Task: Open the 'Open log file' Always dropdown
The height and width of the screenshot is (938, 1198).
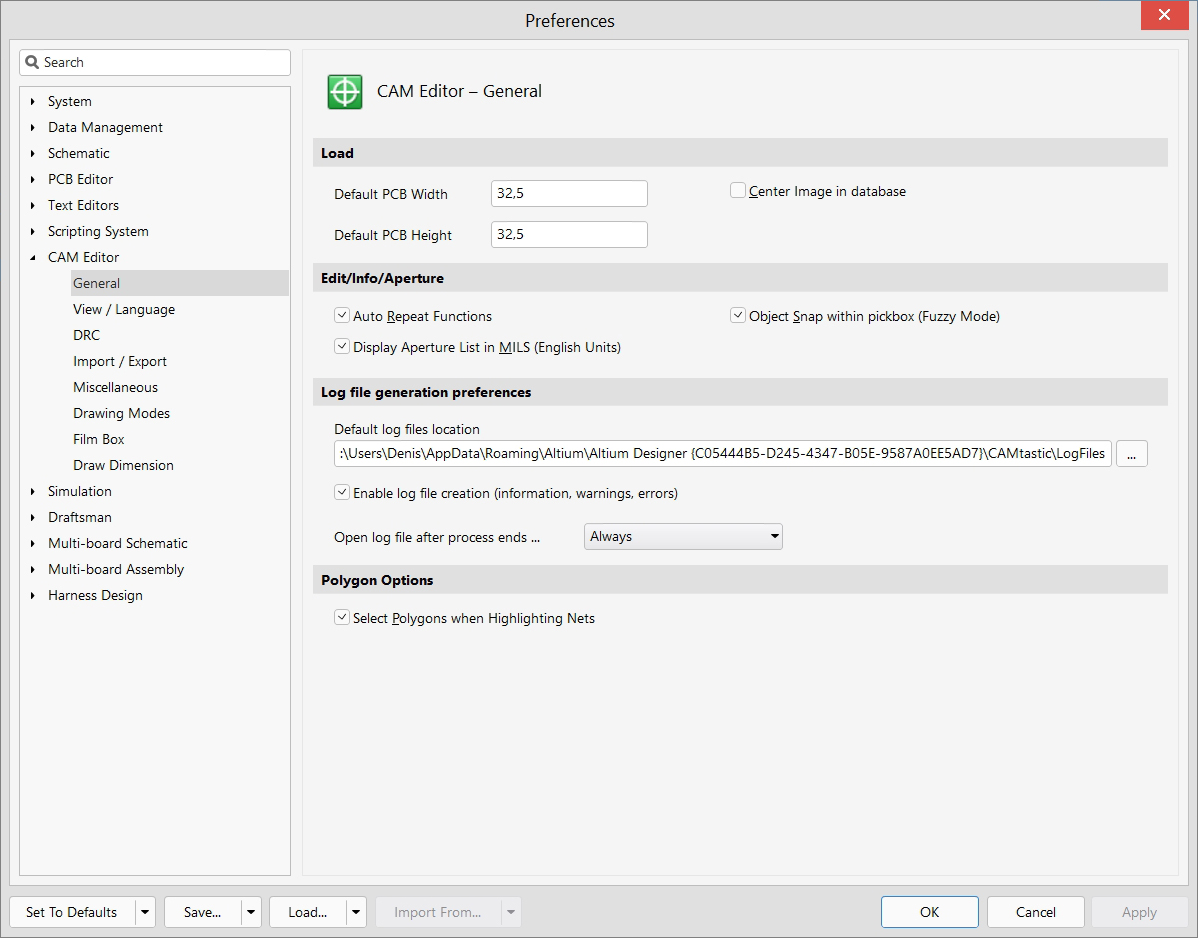Action: click(x=683, y=536)
